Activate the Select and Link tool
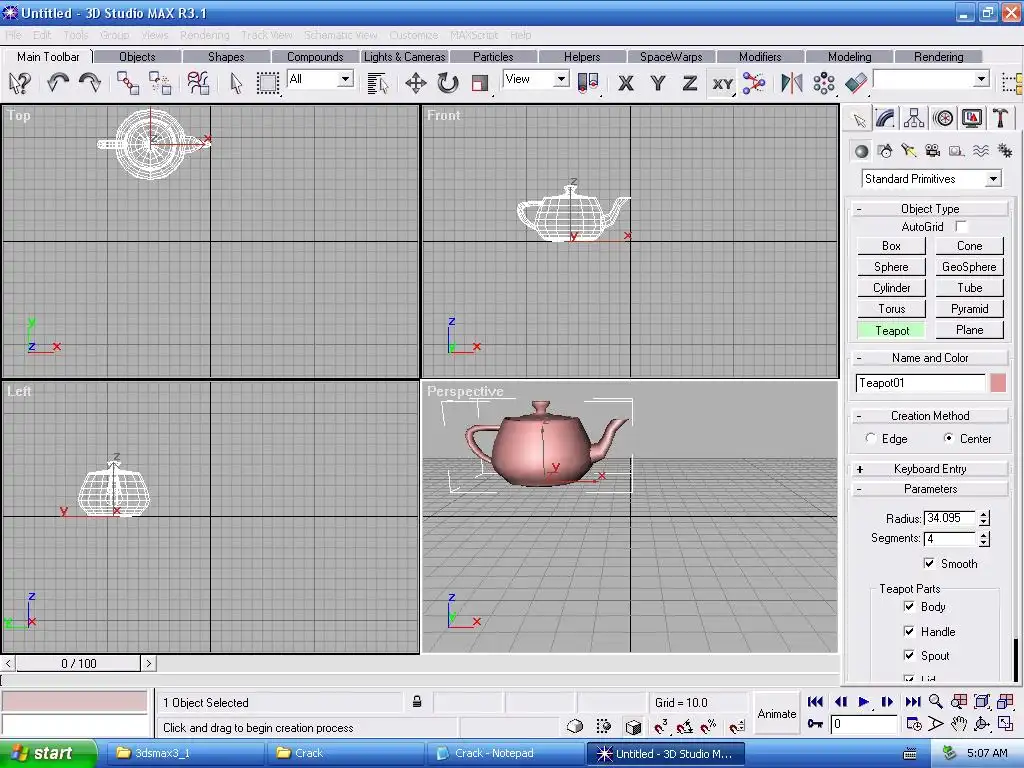The image size is (1024, 768). tap(128, 83)
